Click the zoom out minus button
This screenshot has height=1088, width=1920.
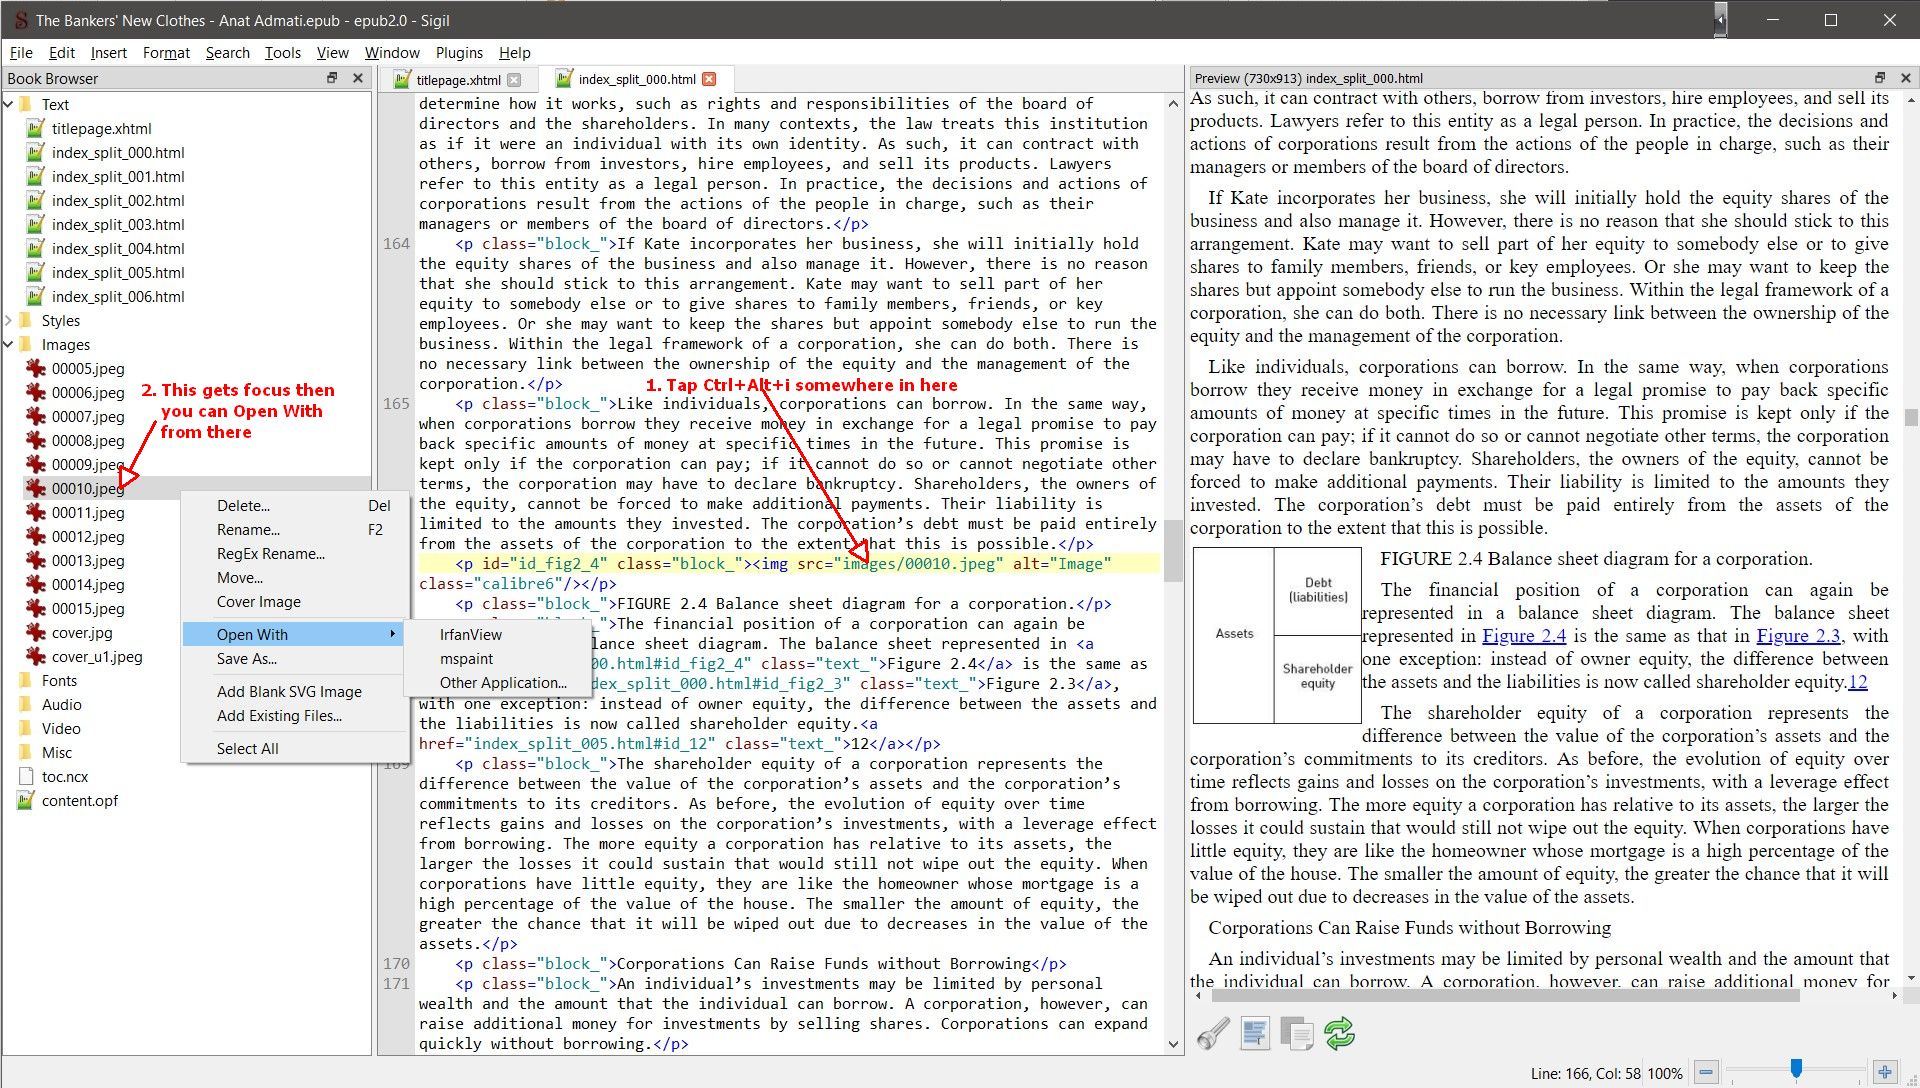click(1706, 1072)
